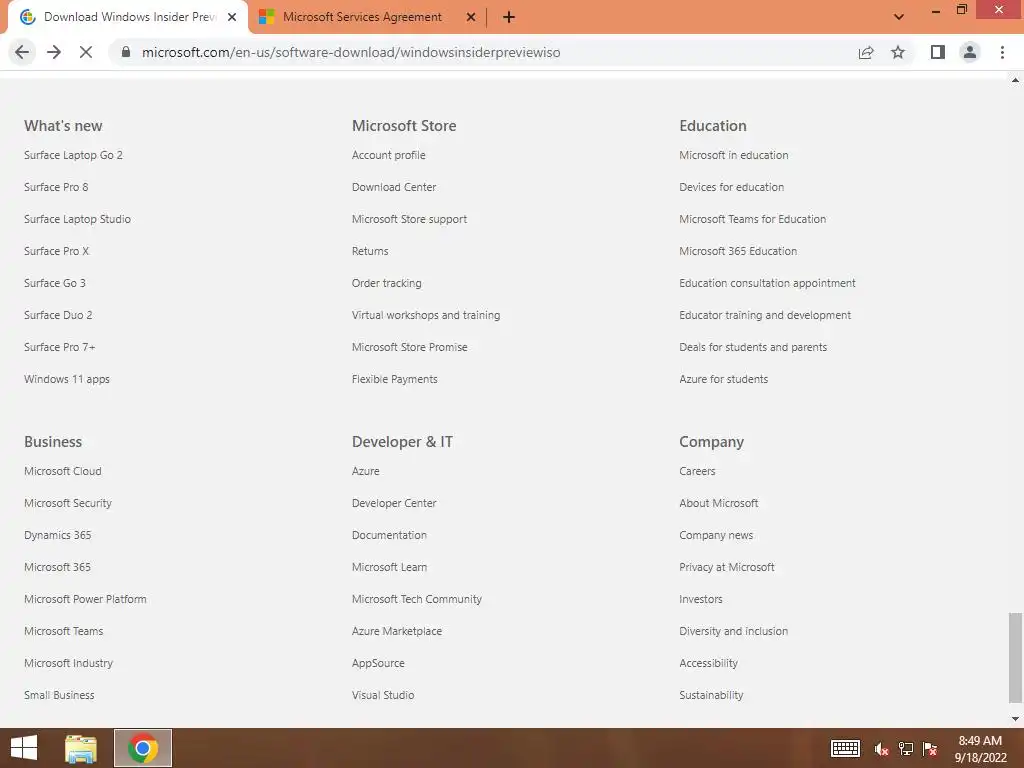Open the Download Center link

click(x=394, y=187)
